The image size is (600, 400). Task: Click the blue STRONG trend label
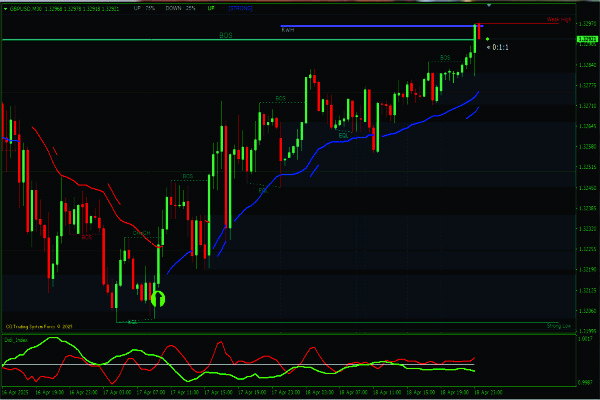[x=241, y=8]
